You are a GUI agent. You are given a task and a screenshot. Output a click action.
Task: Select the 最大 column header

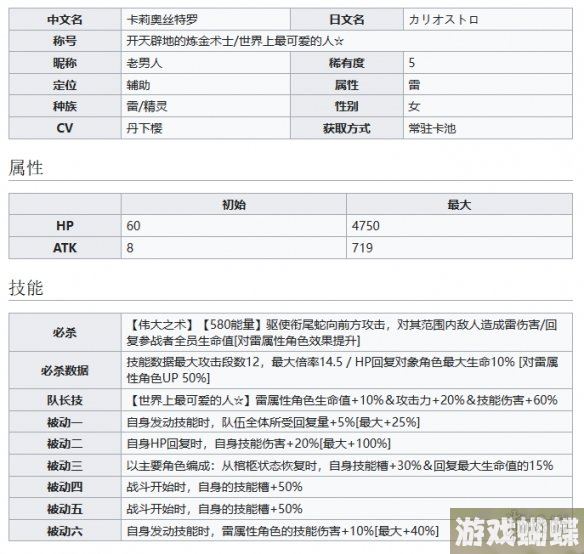pos(459,204)
